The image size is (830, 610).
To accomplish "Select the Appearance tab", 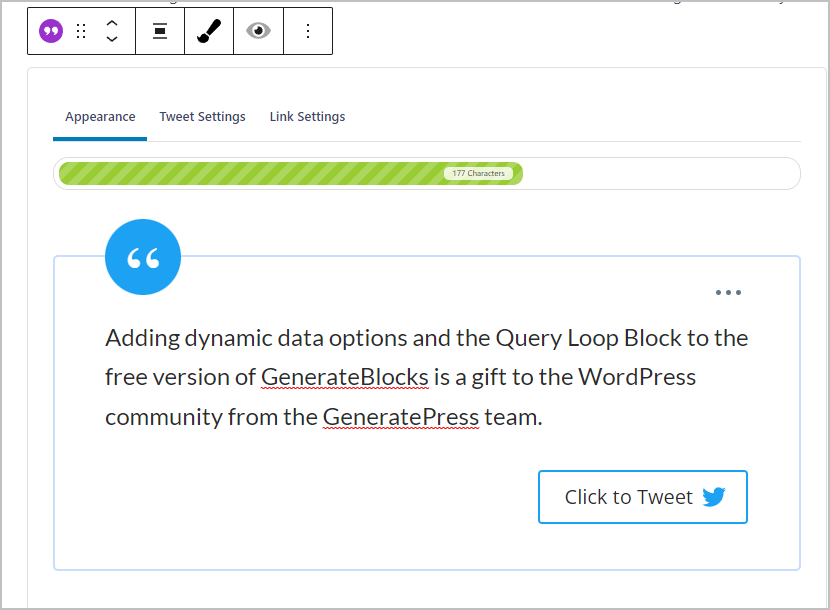I will [100, 116].
